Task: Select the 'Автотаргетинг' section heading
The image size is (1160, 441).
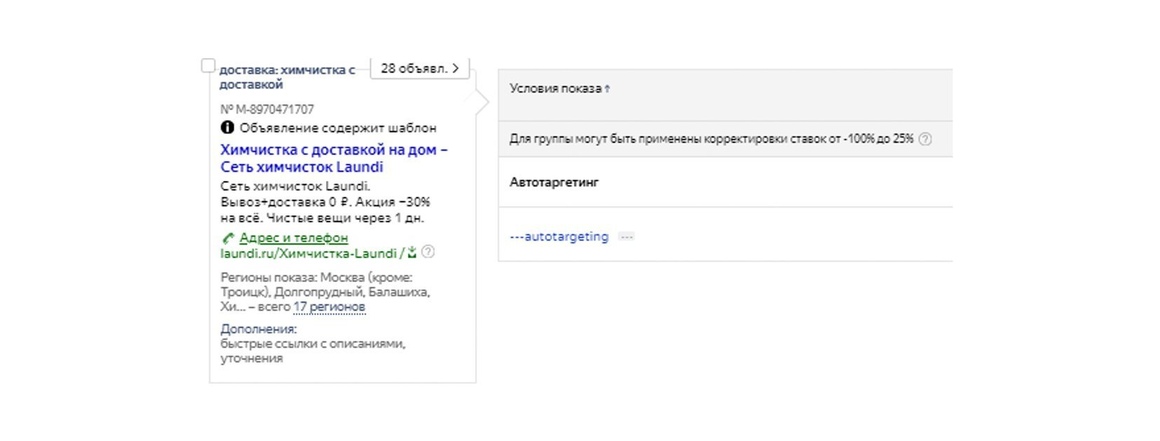Action: (554, 182)
